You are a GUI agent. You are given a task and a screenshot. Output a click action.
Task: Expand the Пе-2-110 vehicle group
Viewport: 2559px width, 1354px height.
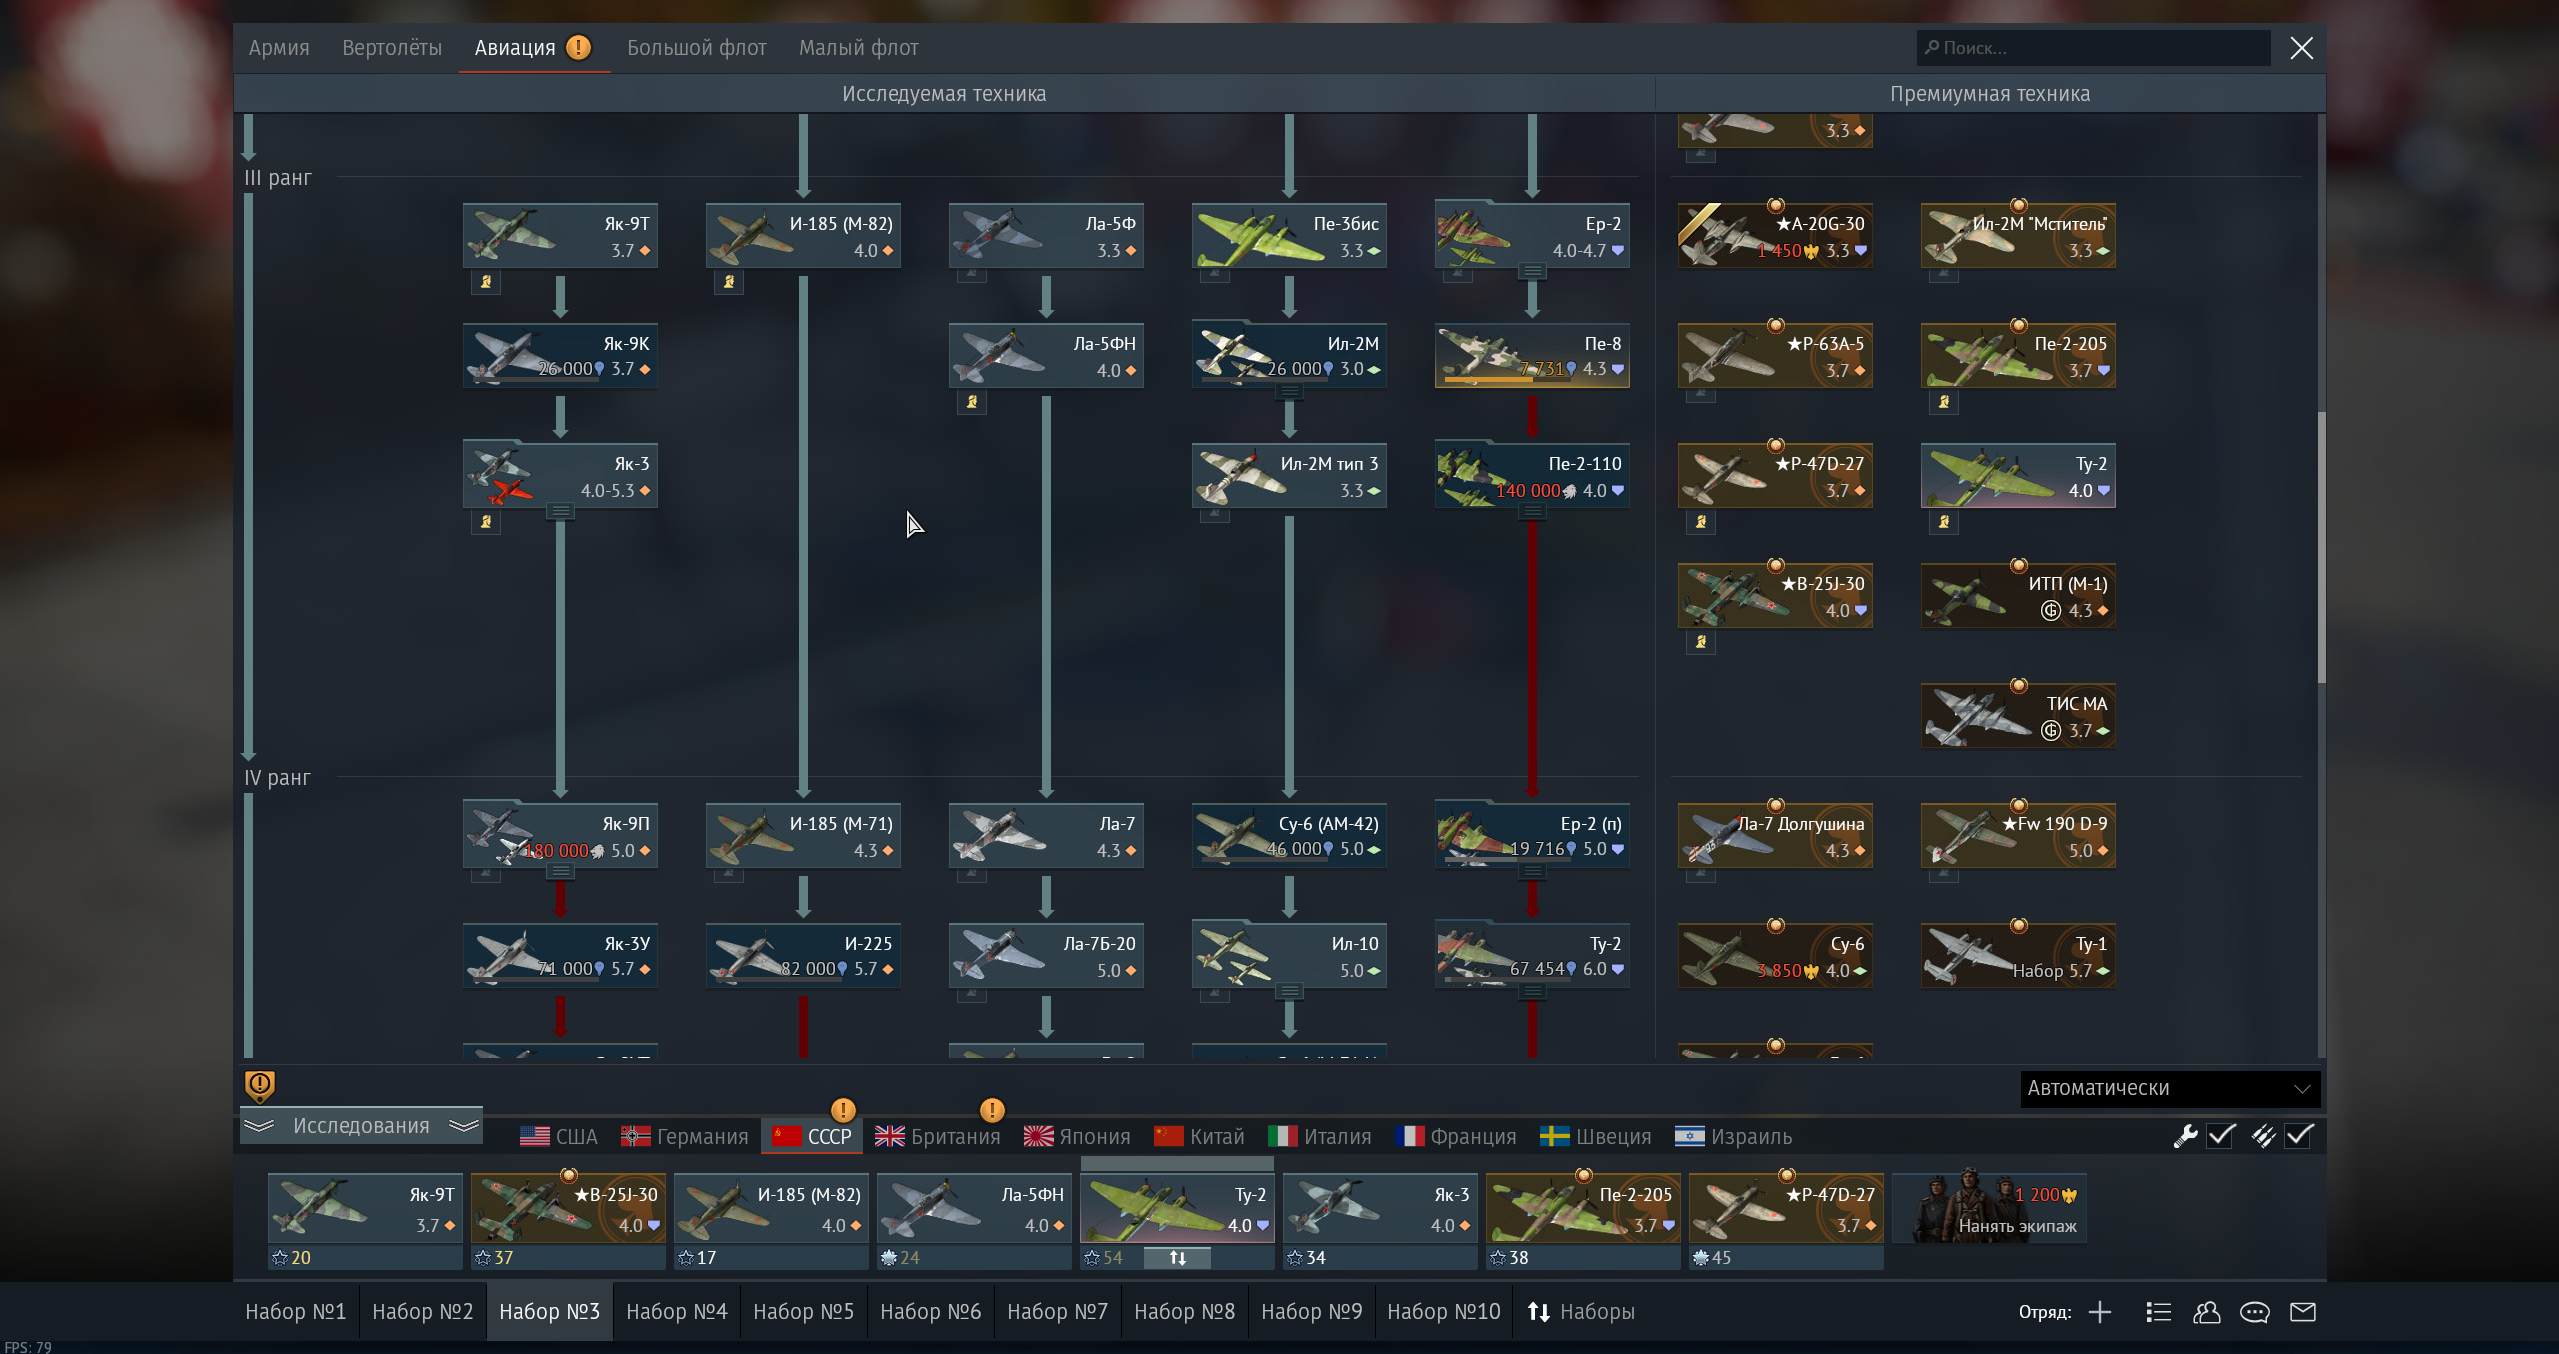[x=1532, y=512]
